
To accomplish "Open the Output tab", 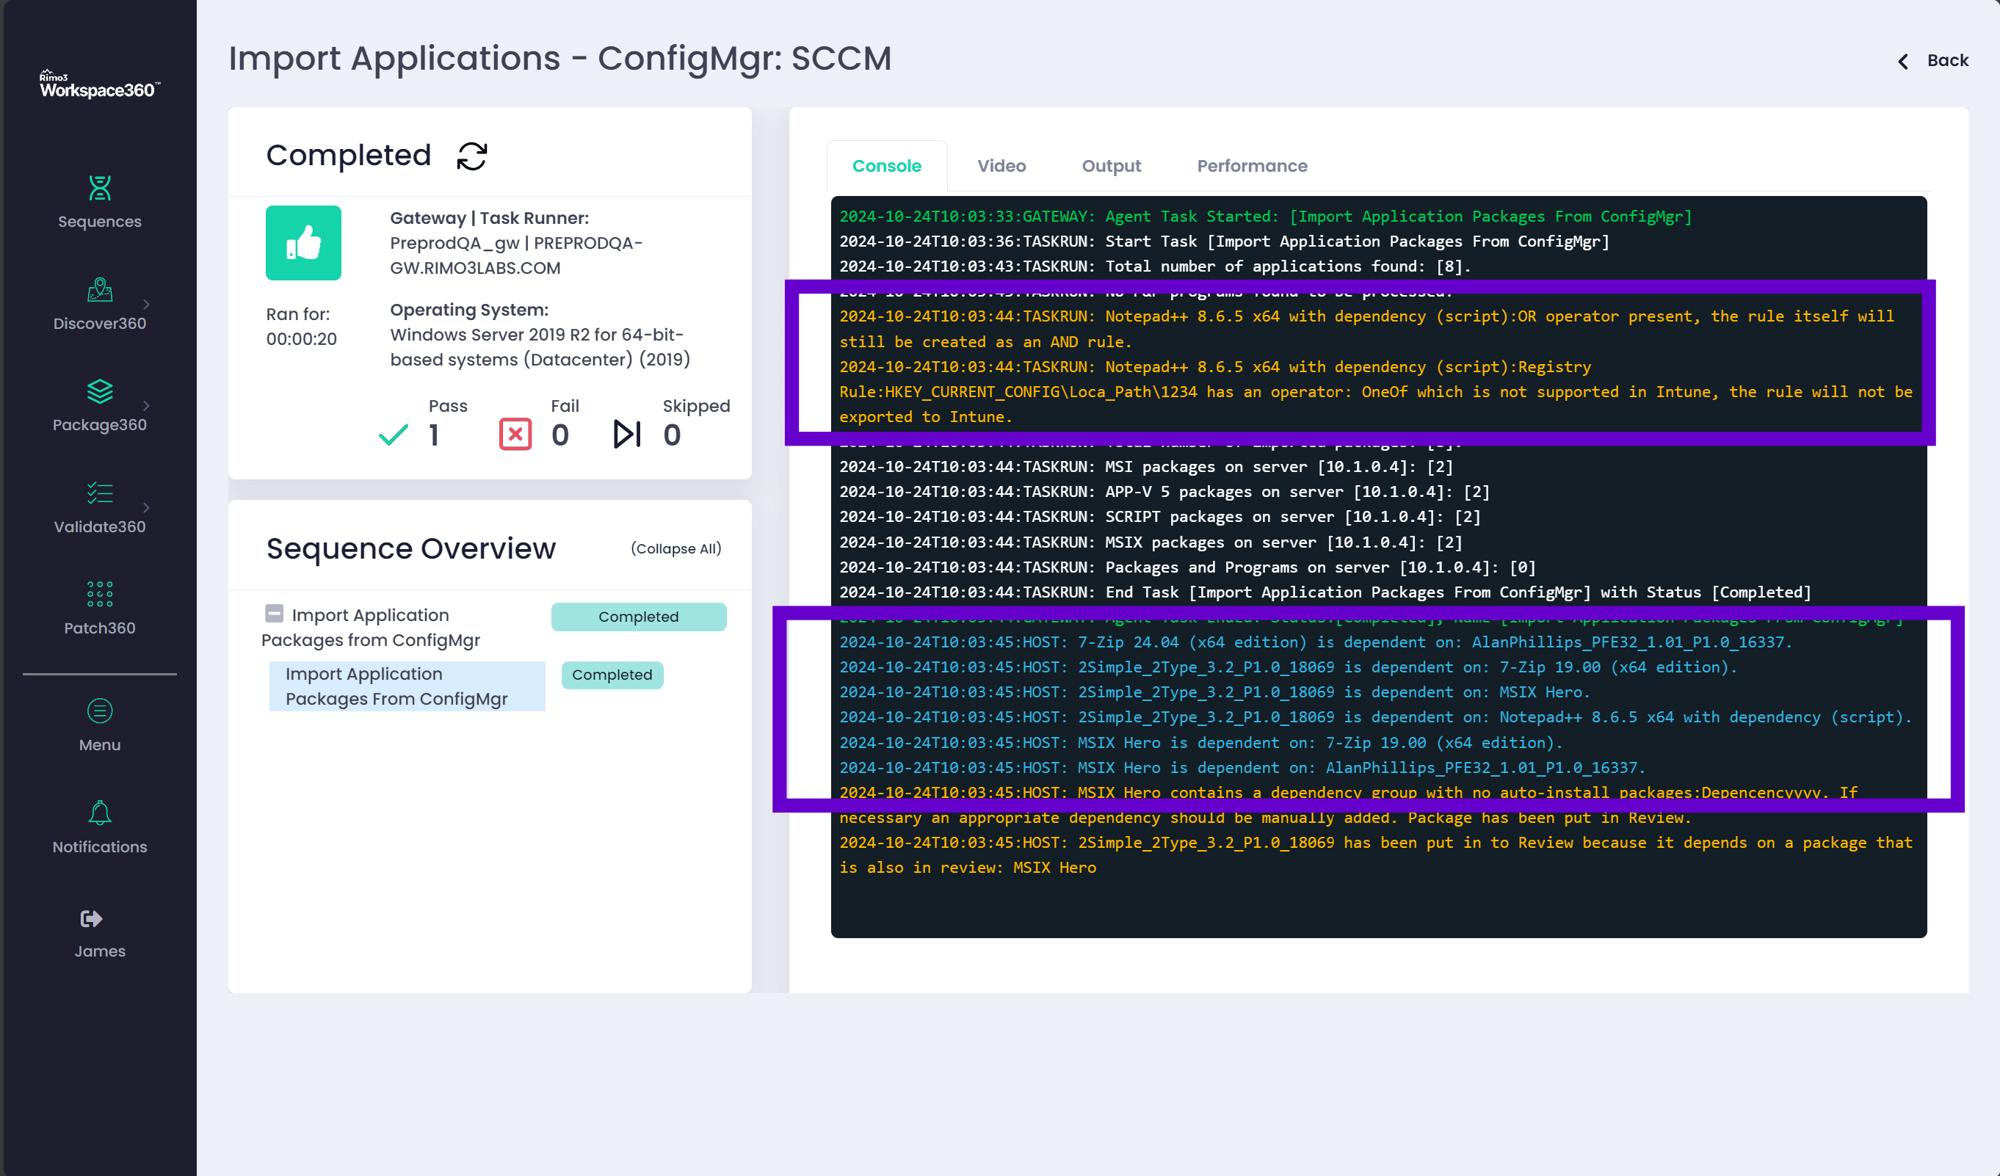I will [1111, 166].
